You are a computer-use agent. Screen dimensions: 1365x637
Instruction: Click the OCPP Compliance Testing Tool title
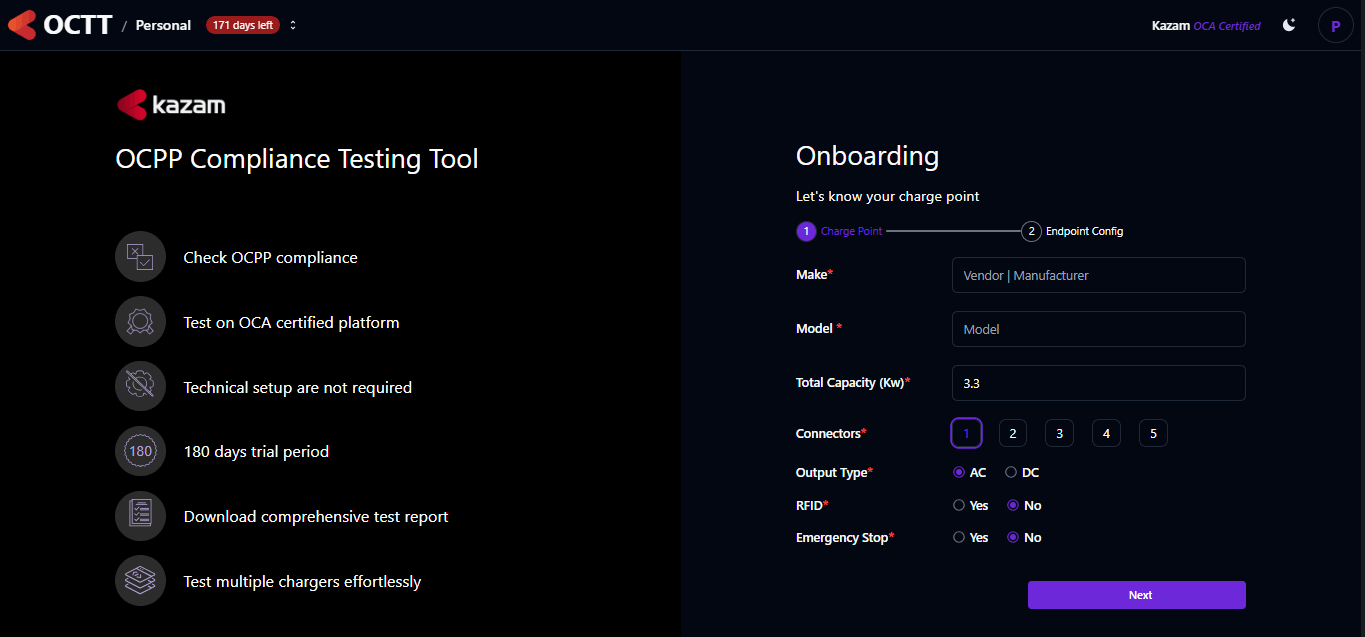[x=297, y=159]
